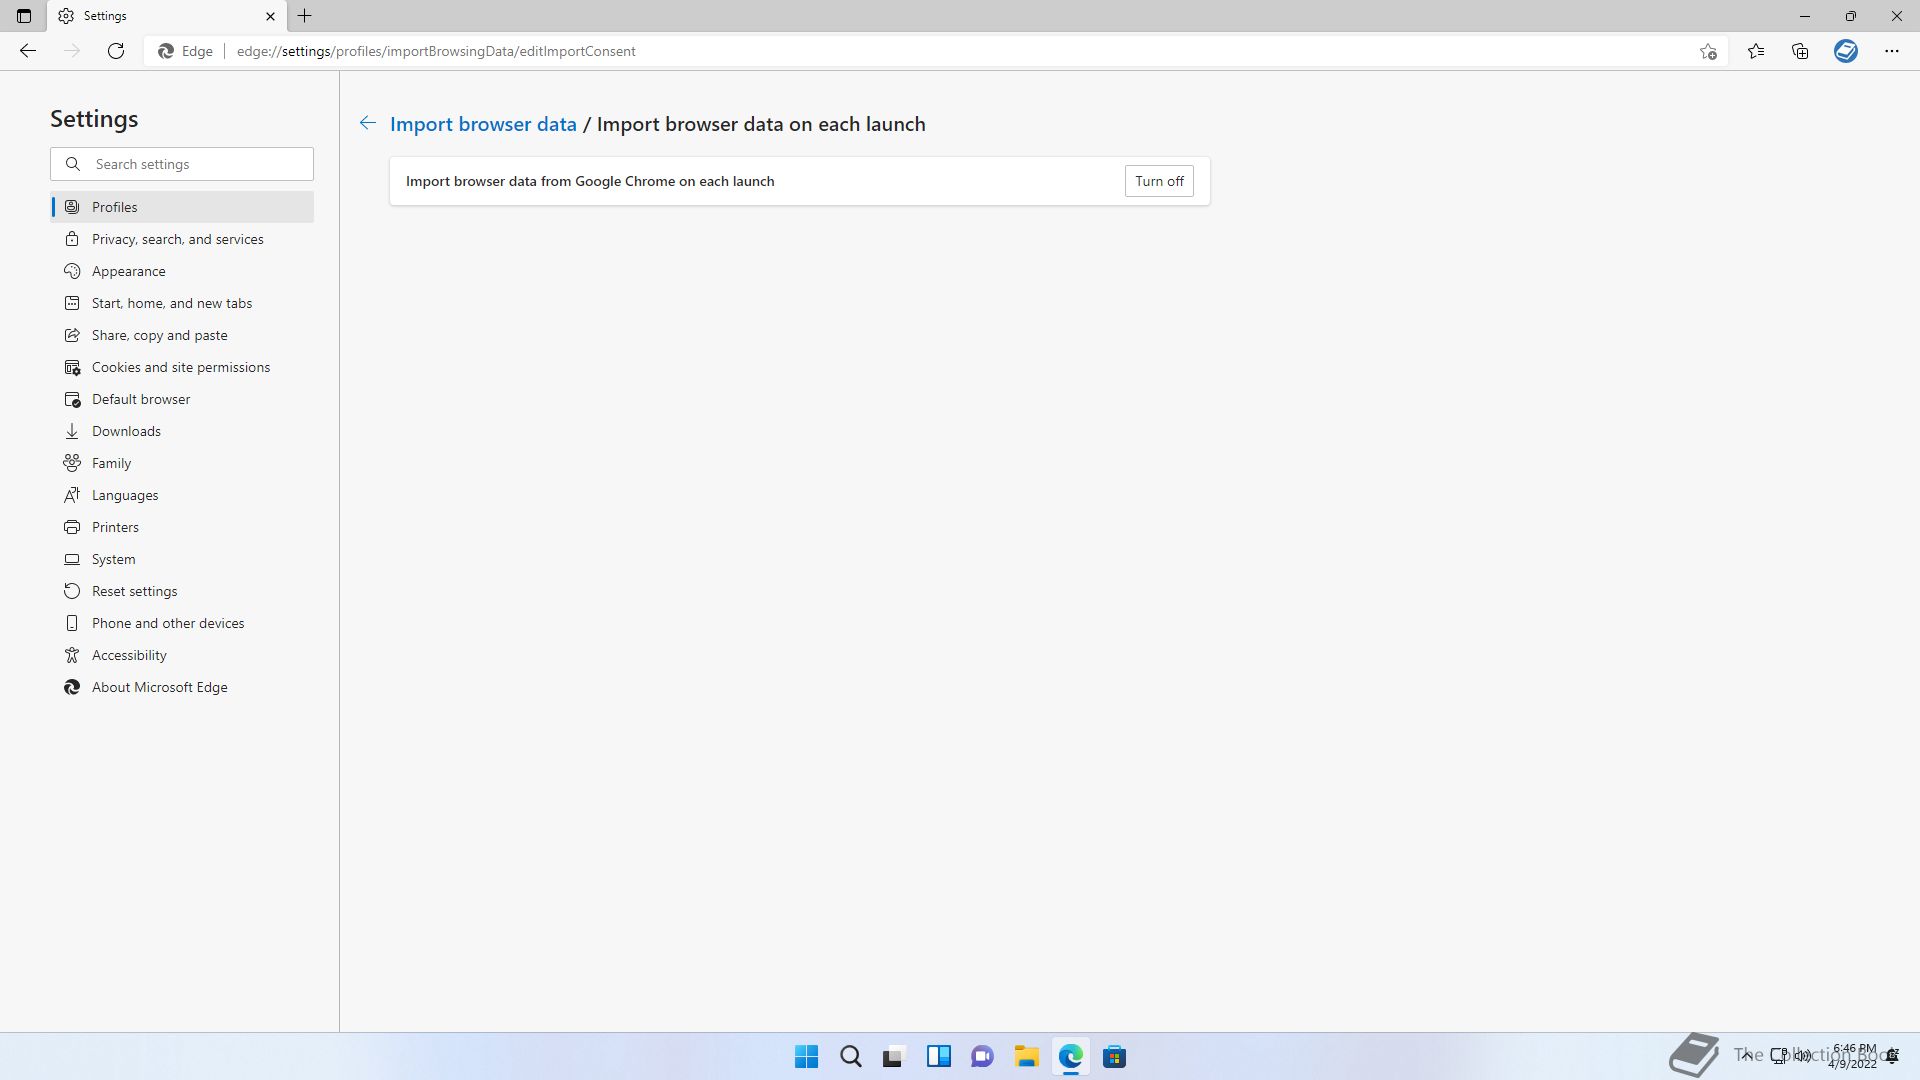The image size is (1920, 1080).
Task: Open Appearance settings
Action: 182,271
